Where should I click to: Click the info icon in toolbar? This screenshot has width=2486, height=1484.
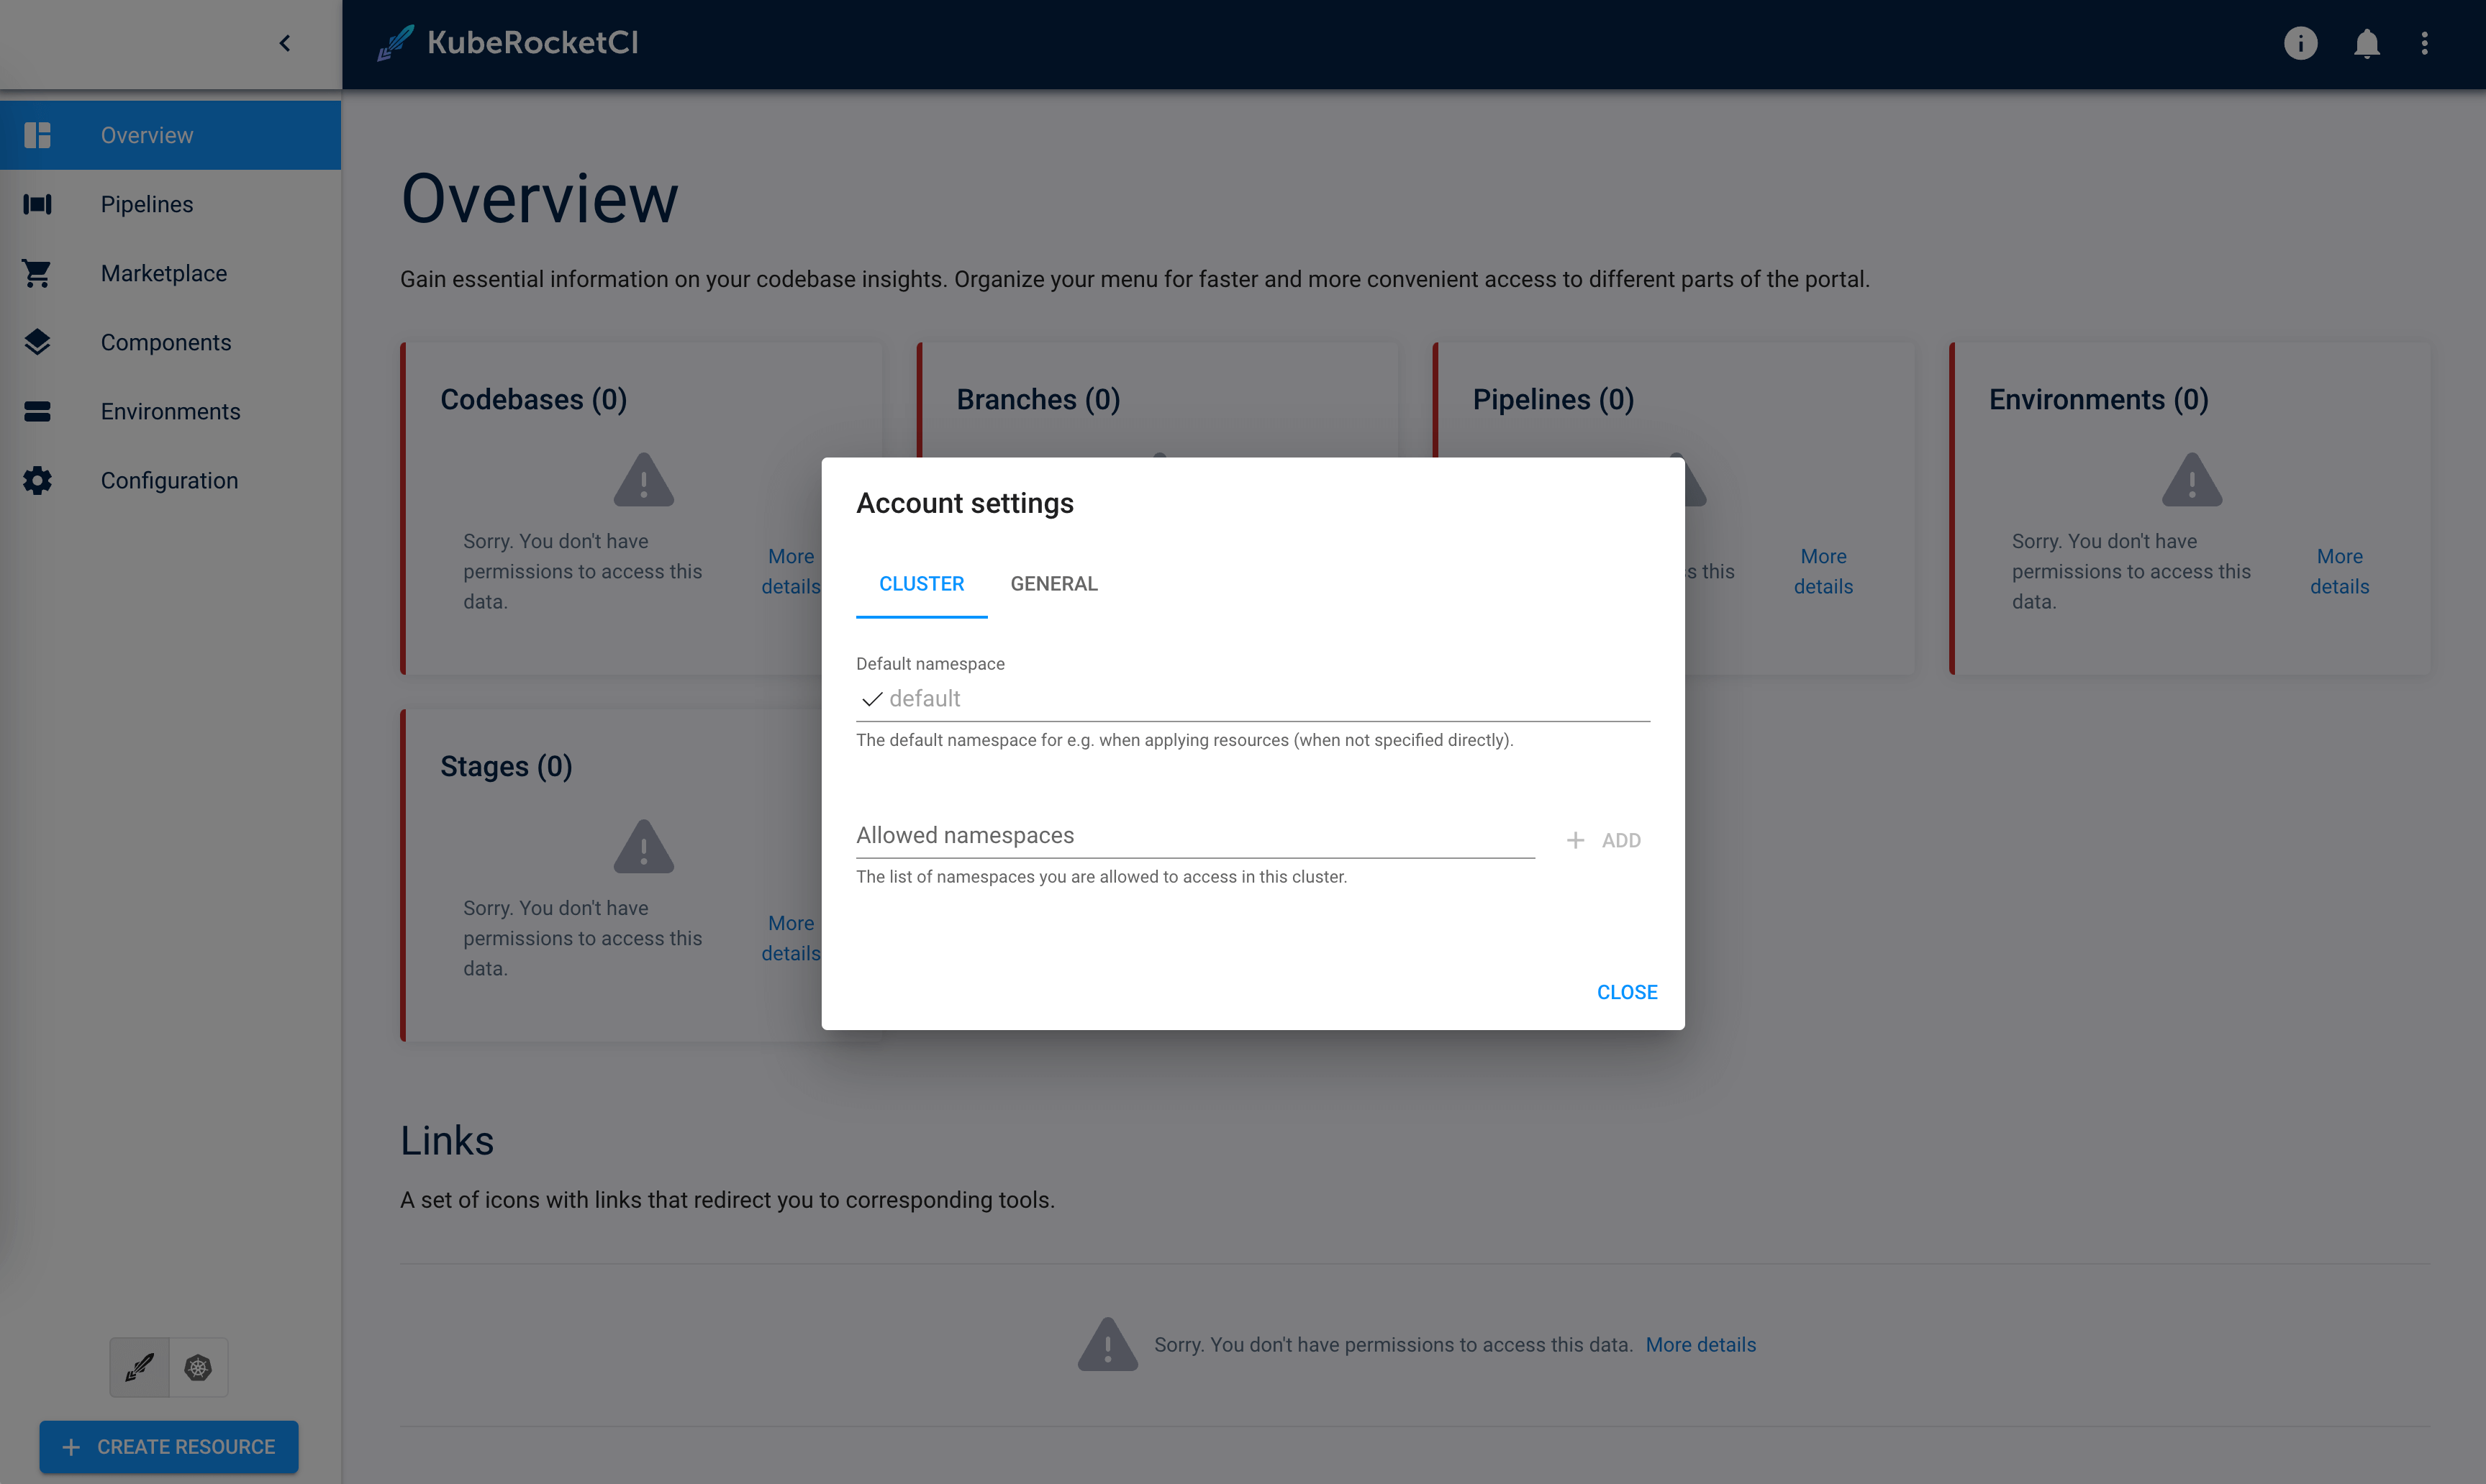[2303, 42]
